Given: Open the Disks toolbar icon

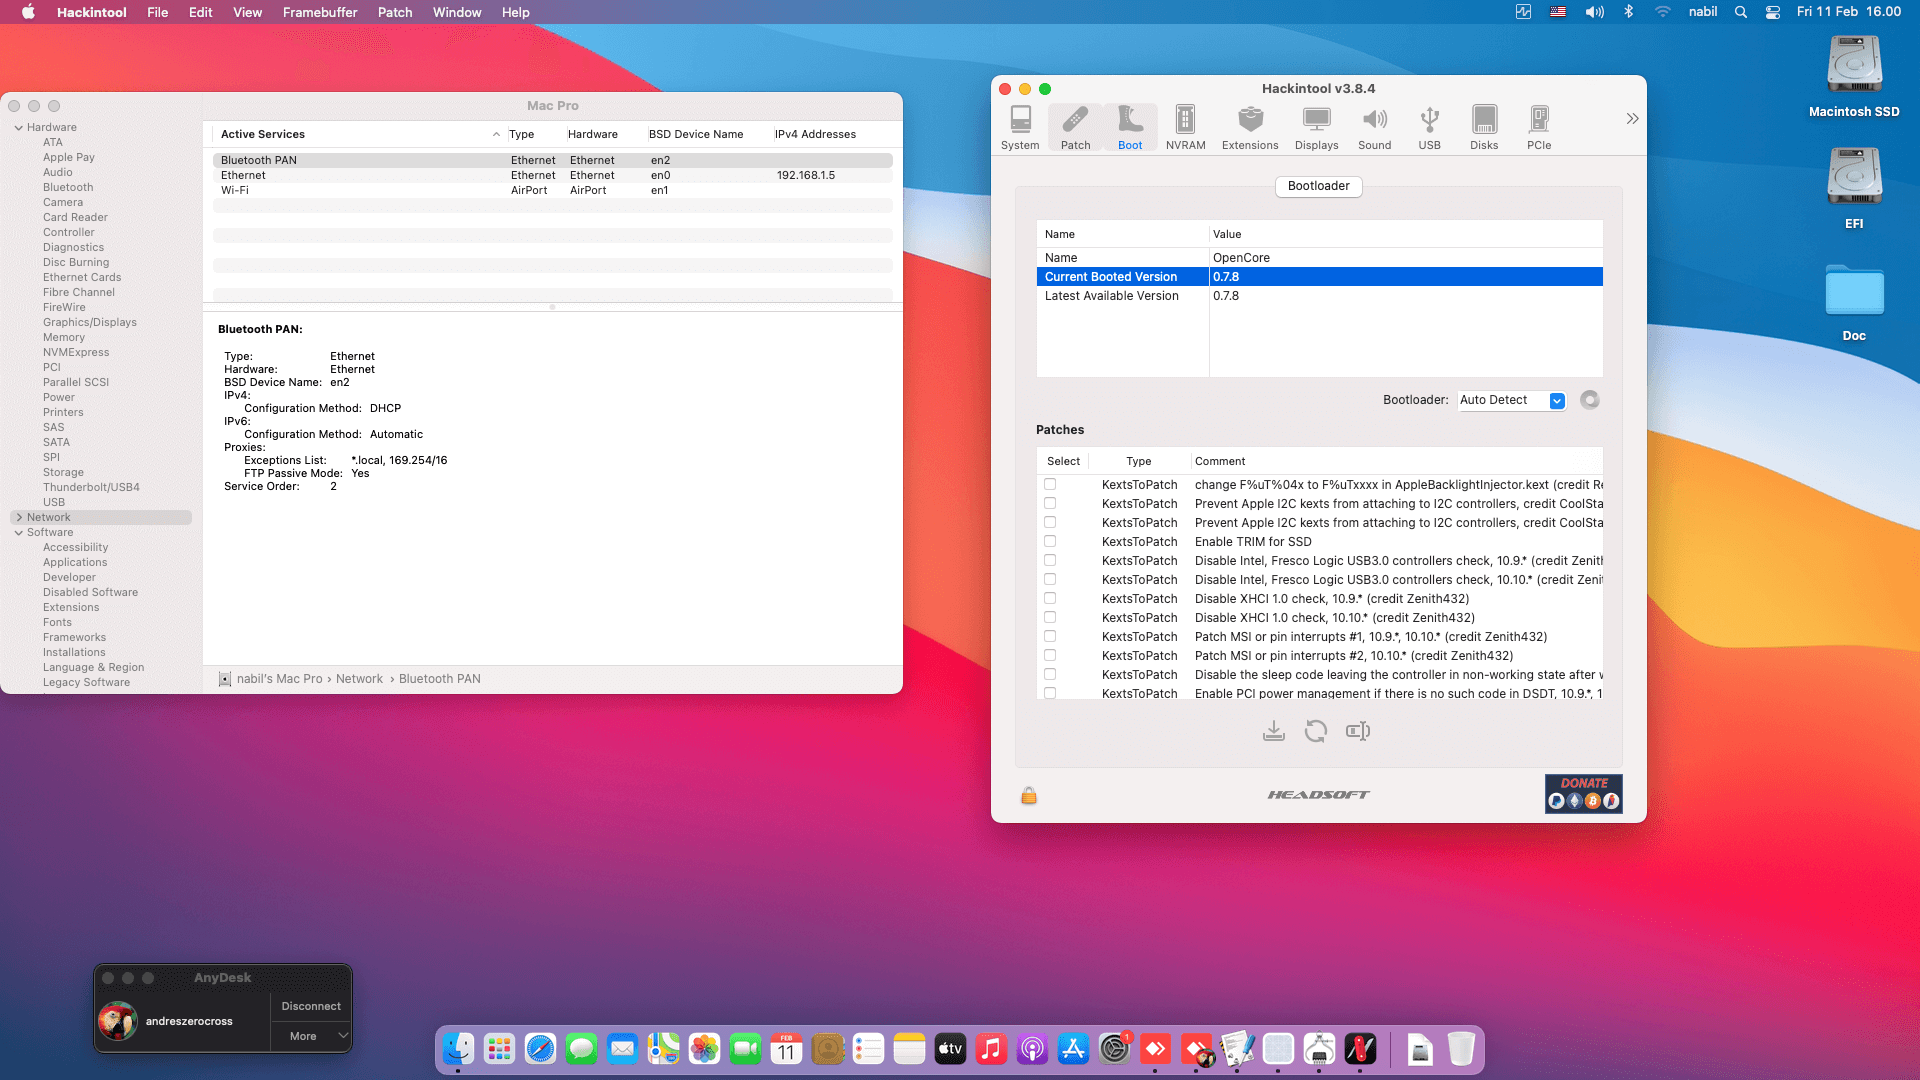Looking at the screenshot, I should [1484, 127].
